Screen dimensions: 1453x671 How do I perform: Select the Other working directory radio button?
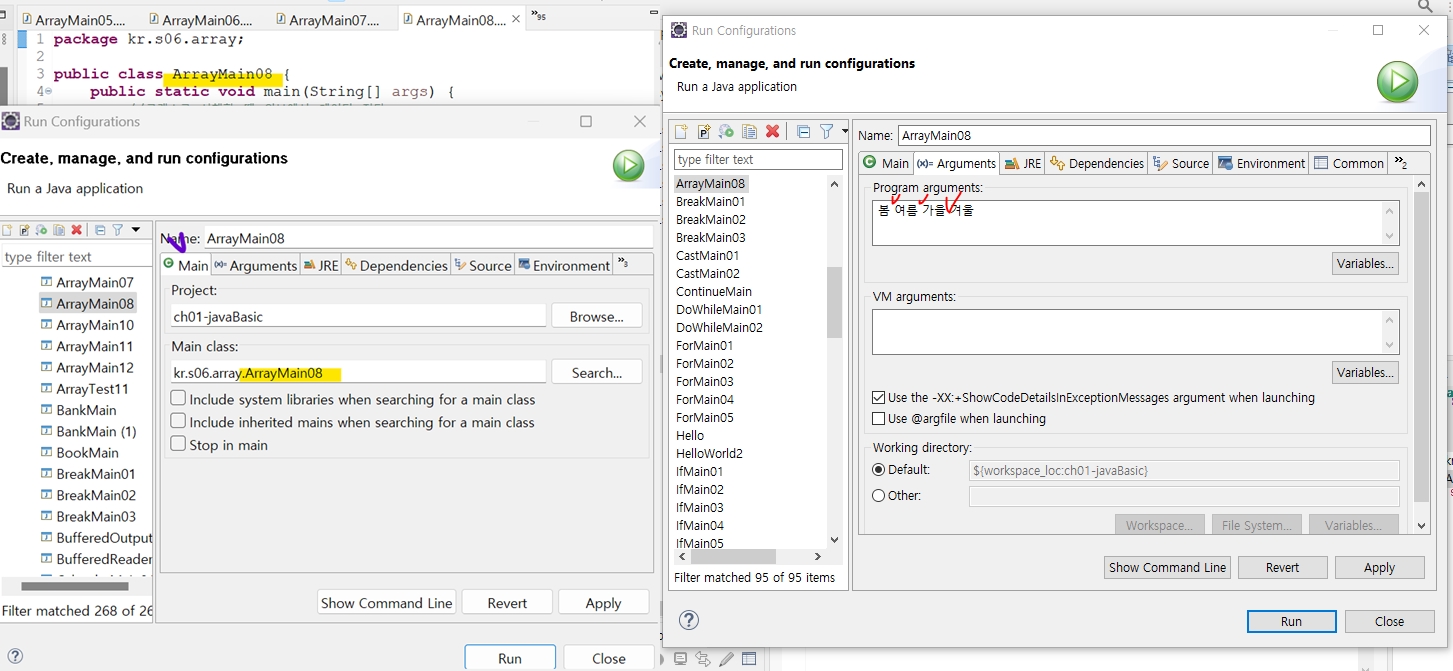point(878,495)
